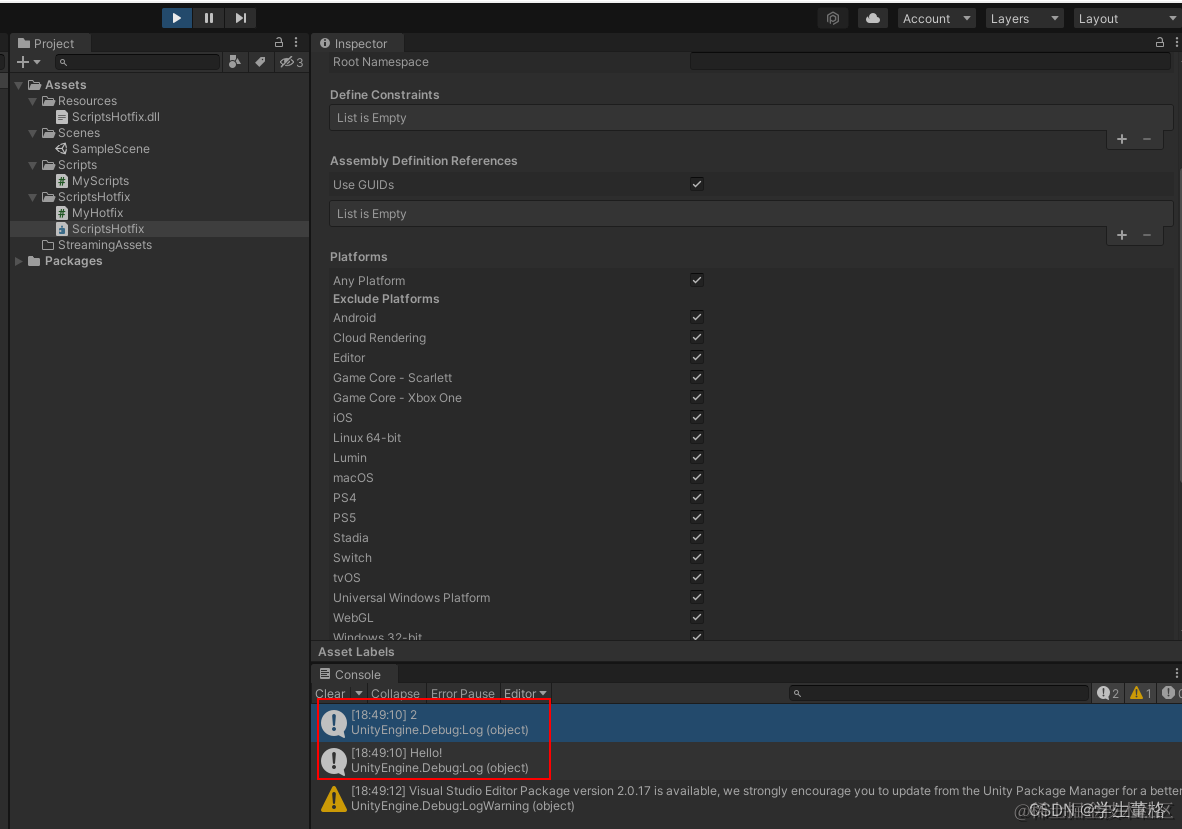Viewport: 1182px width, 829px height.
Task: Toggle the PS5 platform checkbox
Action: tap(697, 518)
